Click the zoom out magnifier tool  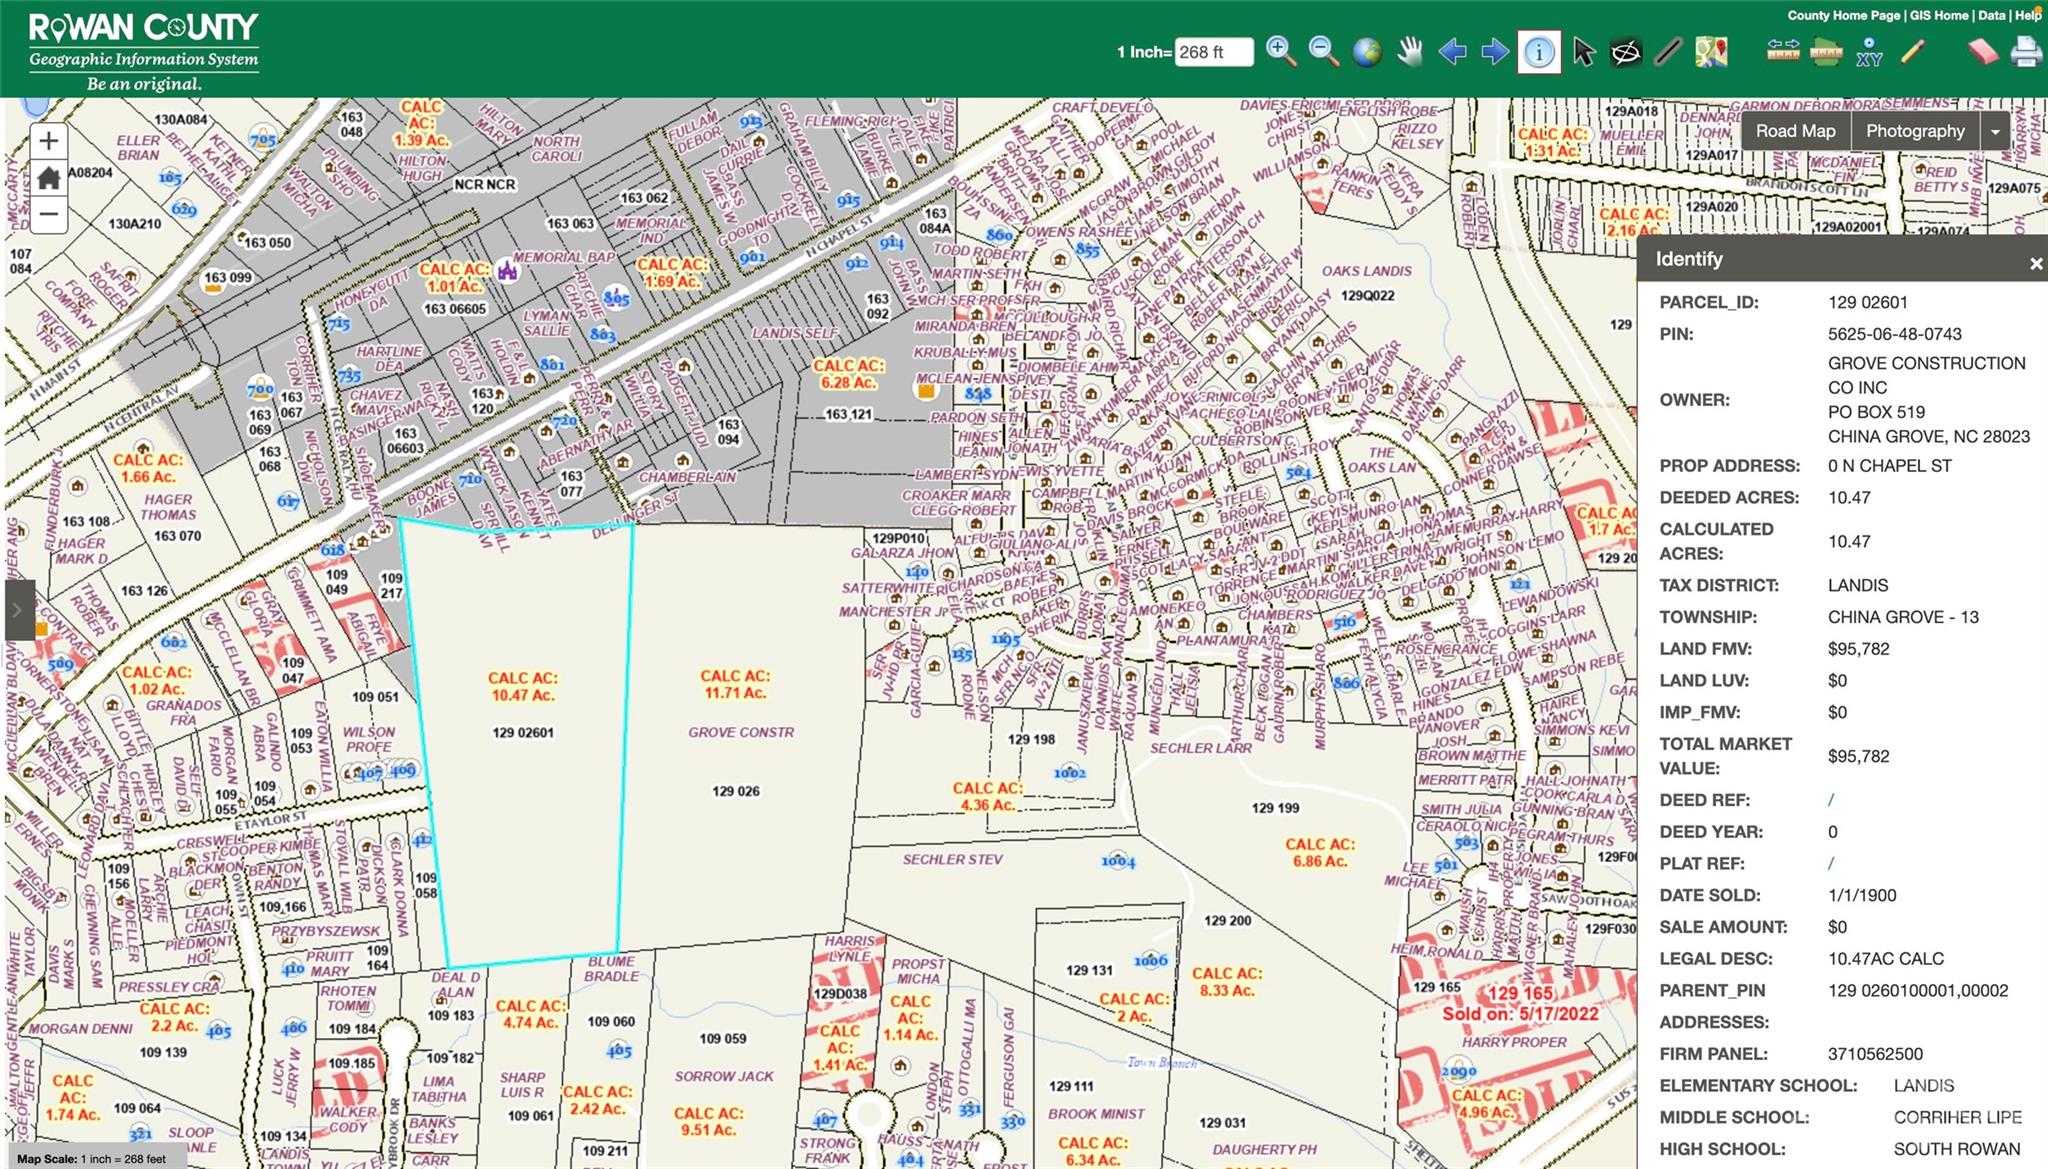pyautogui.click(x=1323, y=51)
